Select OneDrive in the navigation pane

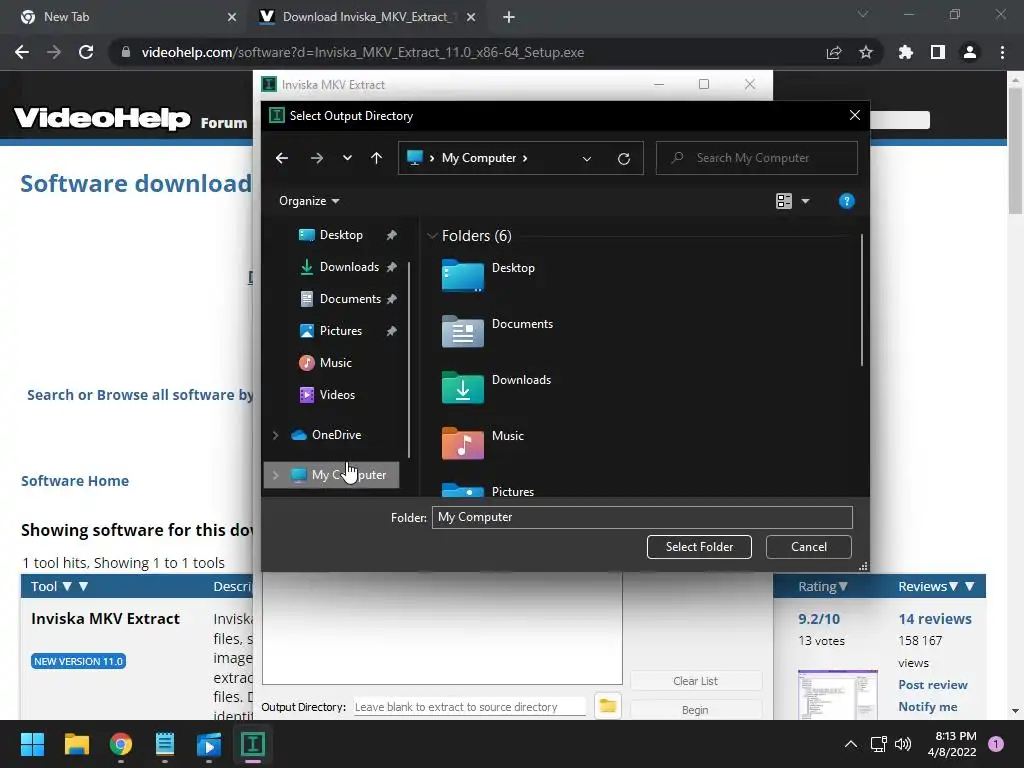coord(336,435)
